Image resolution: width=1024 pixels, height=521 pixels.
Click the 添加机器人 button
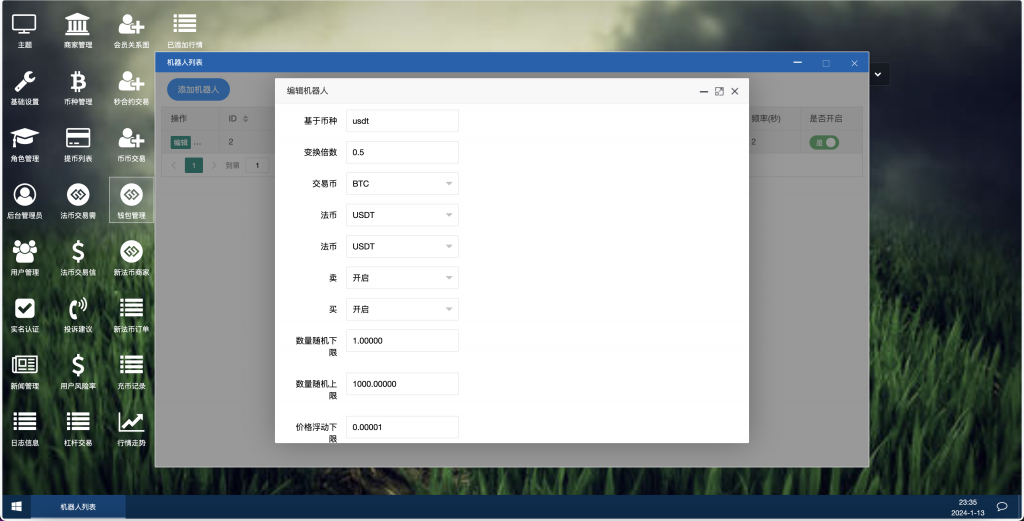(198, 89)
